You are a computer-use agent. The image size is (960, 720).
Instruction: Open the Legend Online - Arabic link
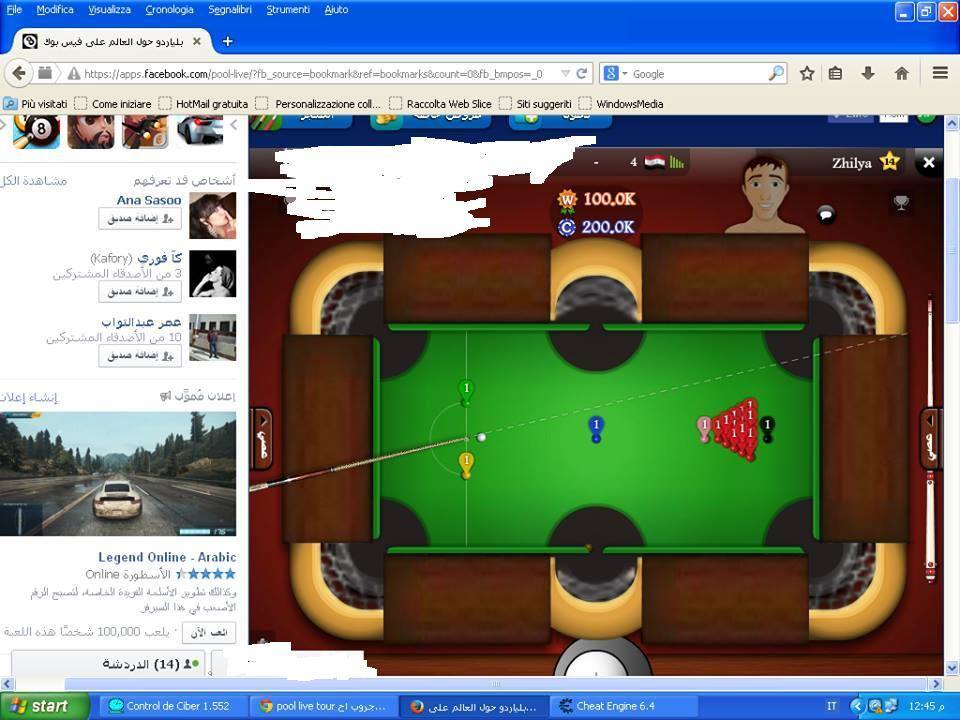pos(167,557)
